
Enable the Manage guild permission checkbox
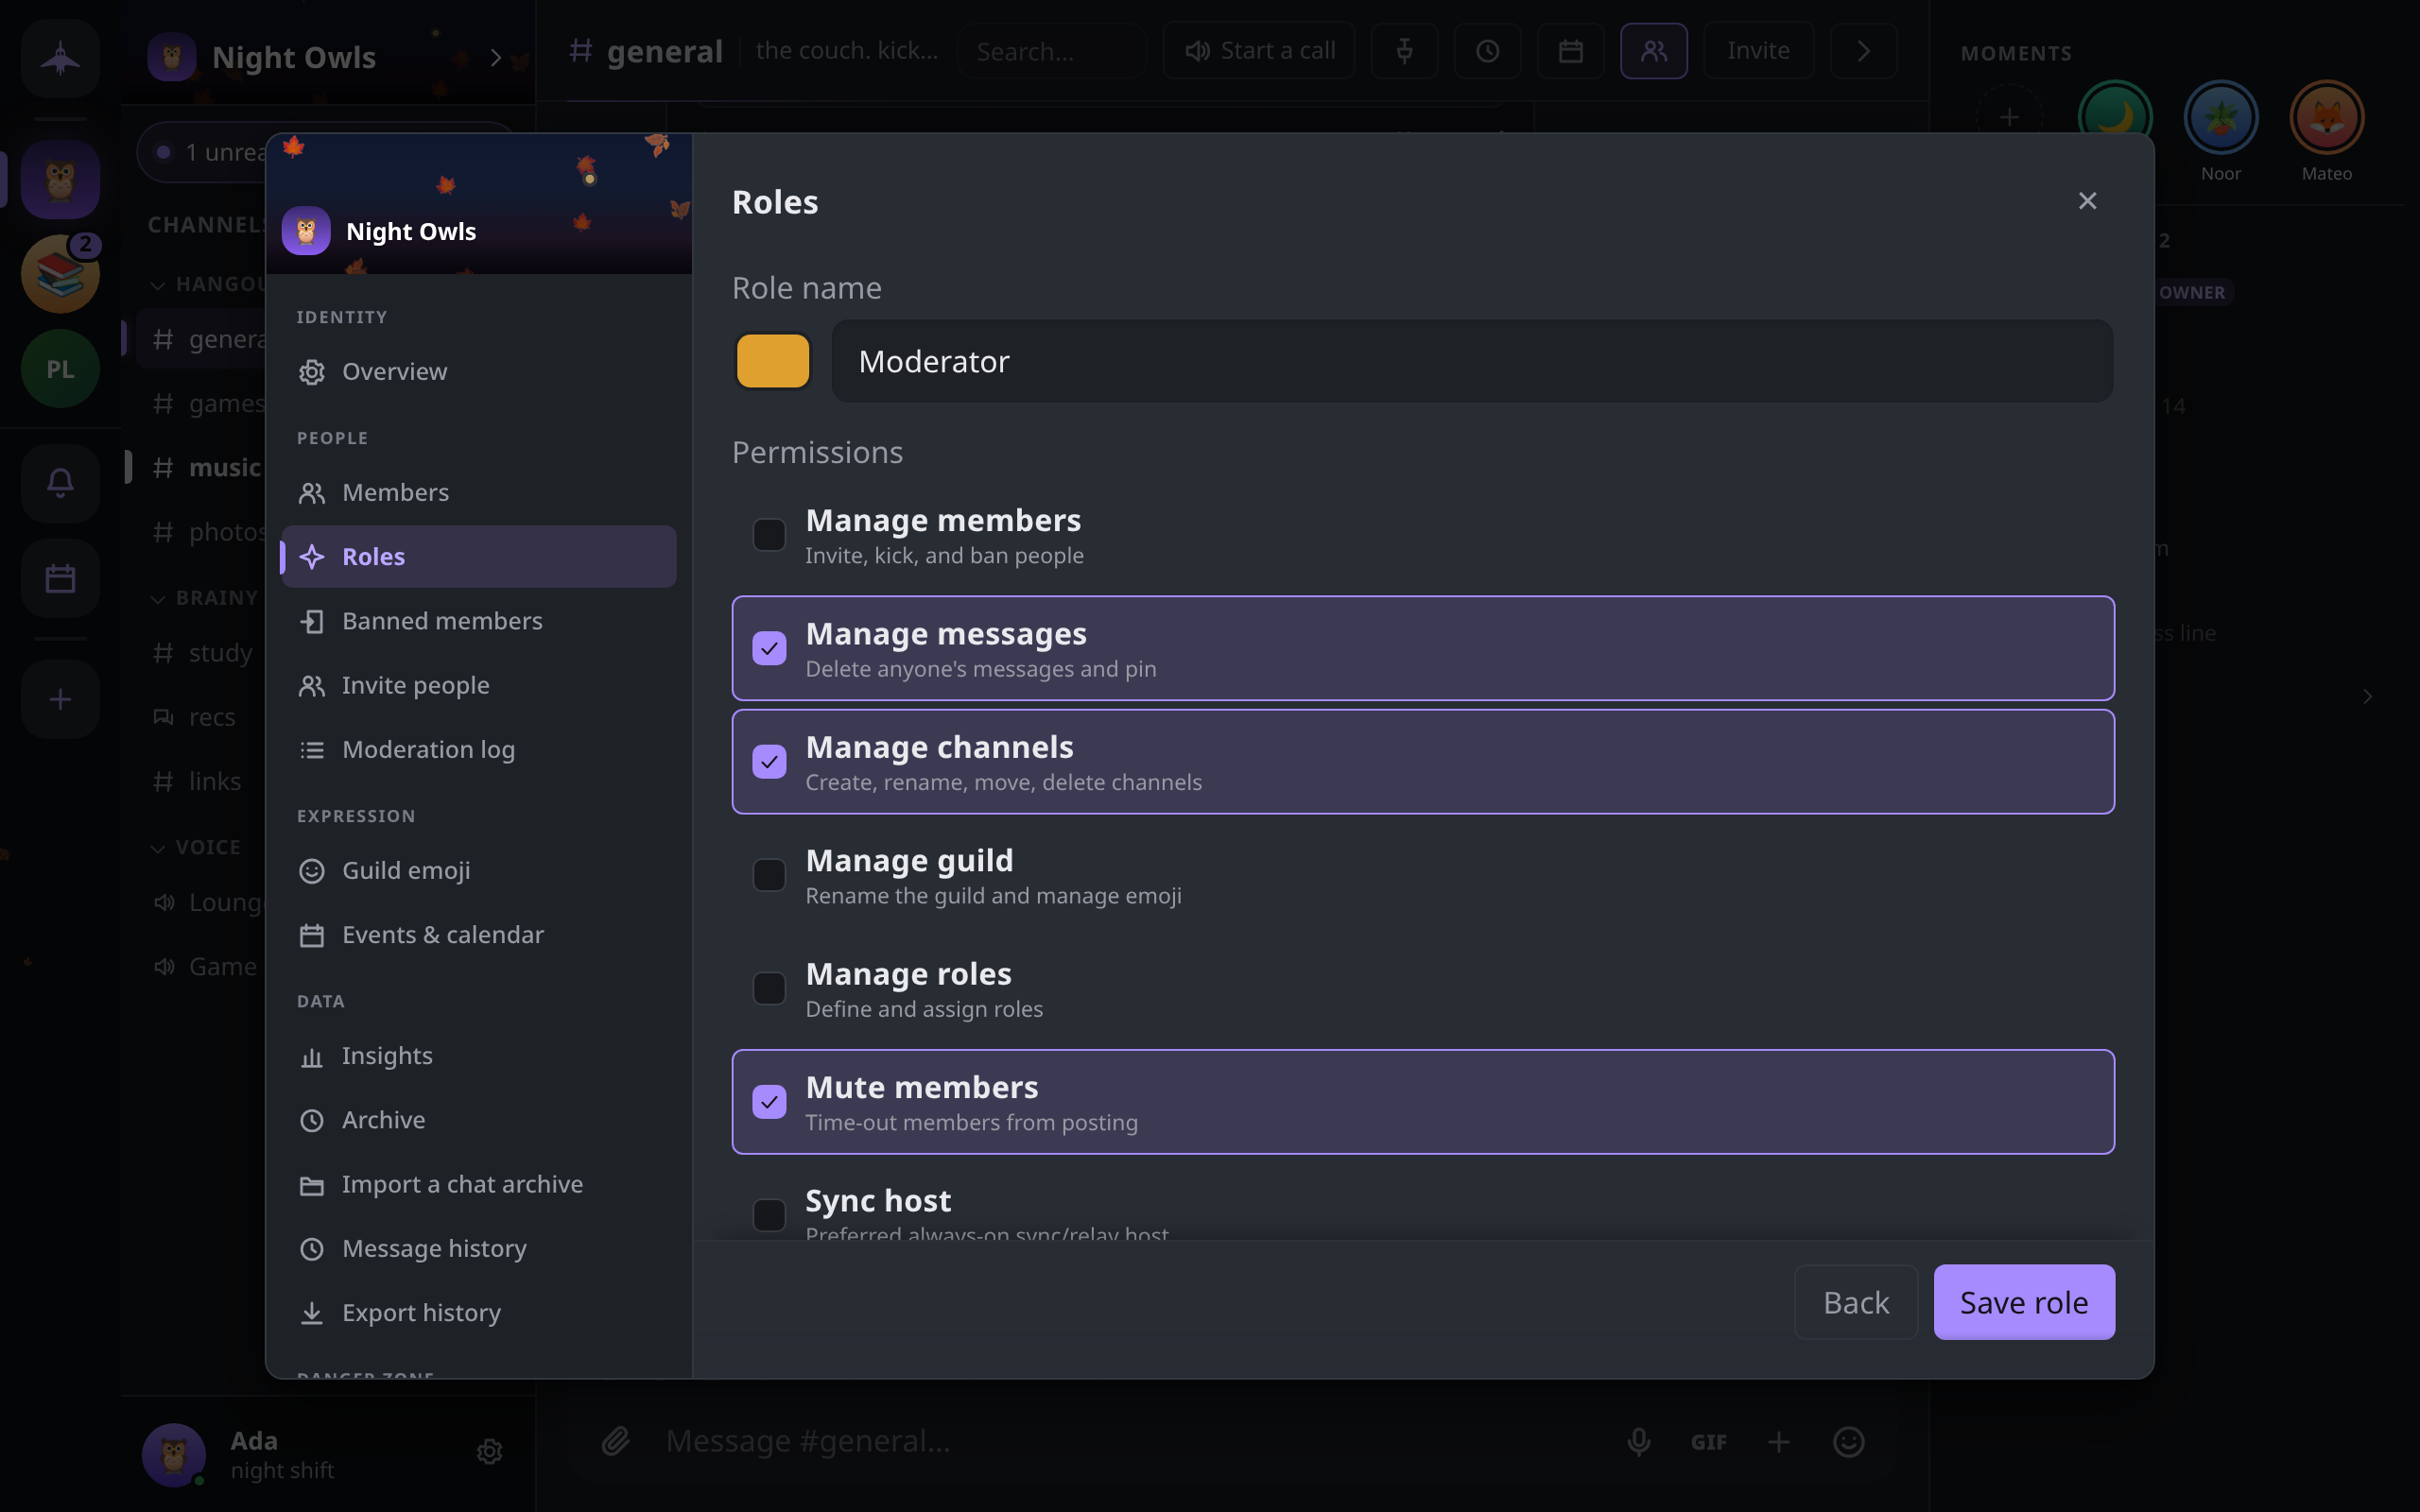(769, 875)
